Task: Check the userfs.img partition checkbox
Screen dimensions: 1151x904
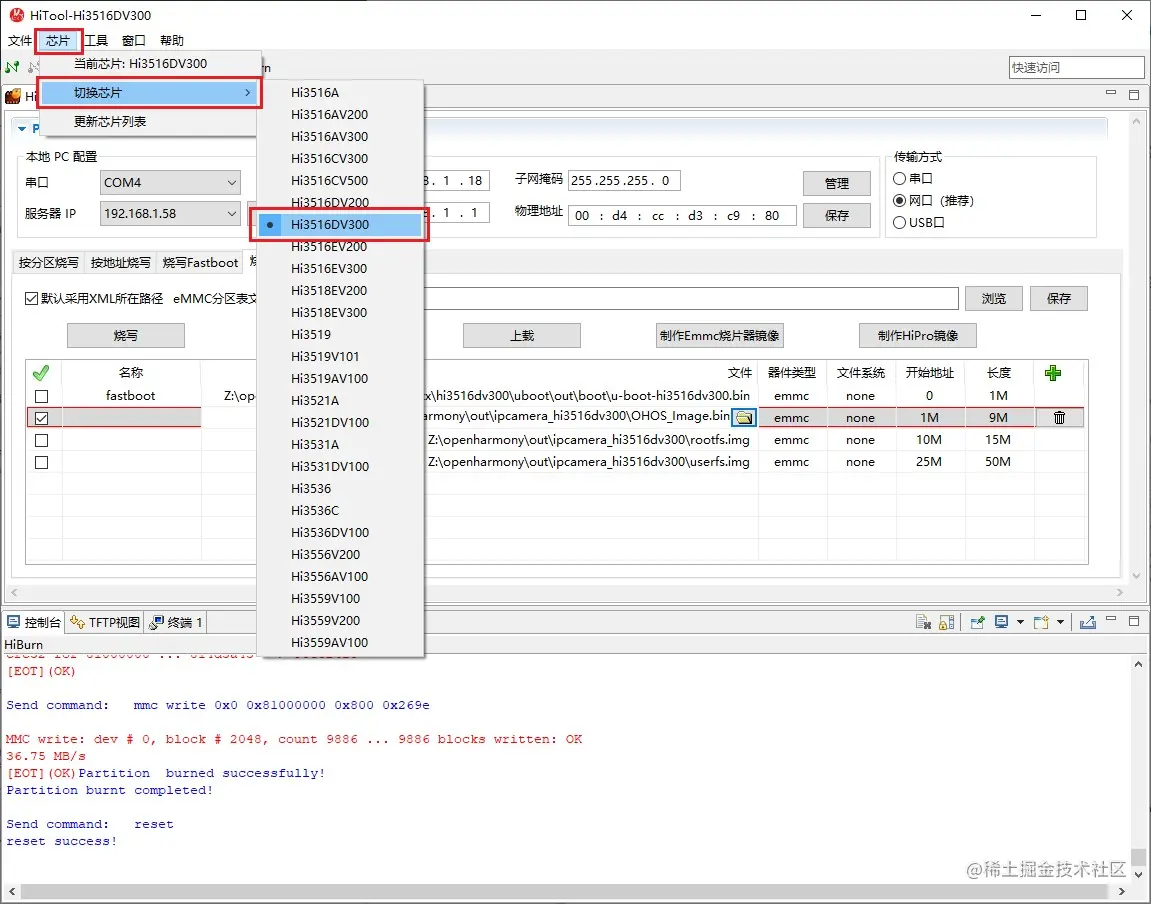Action: (x=42, y=462)
